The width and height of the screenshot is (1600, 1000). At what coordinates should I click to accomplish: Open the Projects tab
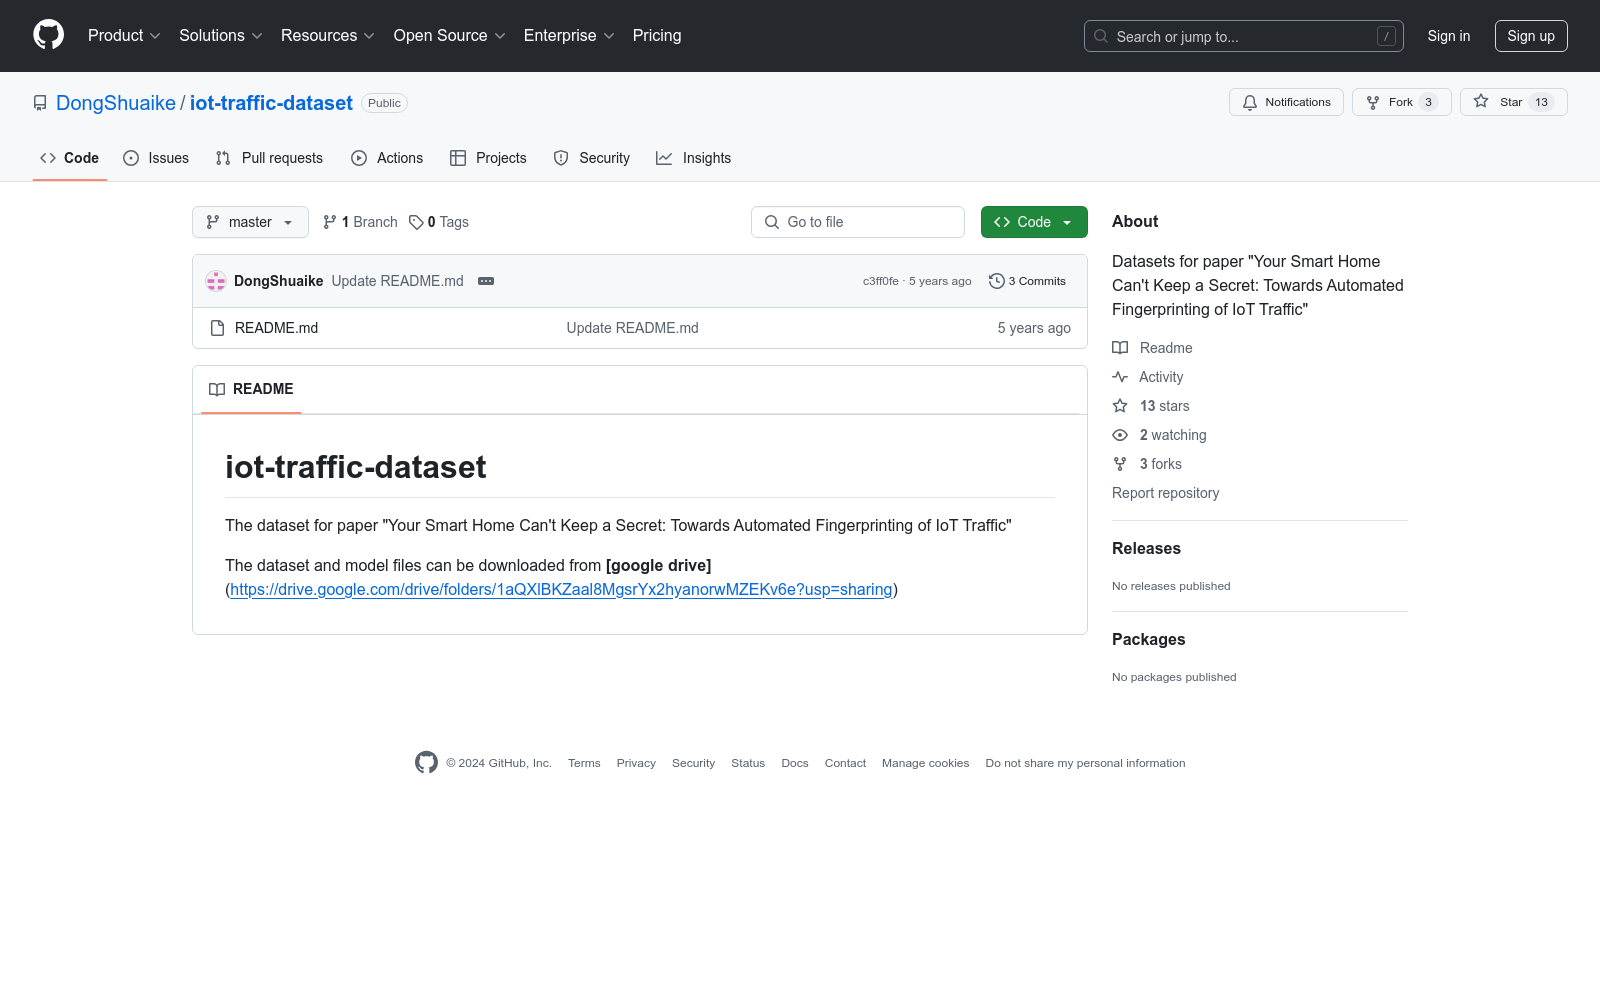pos(488,158)
